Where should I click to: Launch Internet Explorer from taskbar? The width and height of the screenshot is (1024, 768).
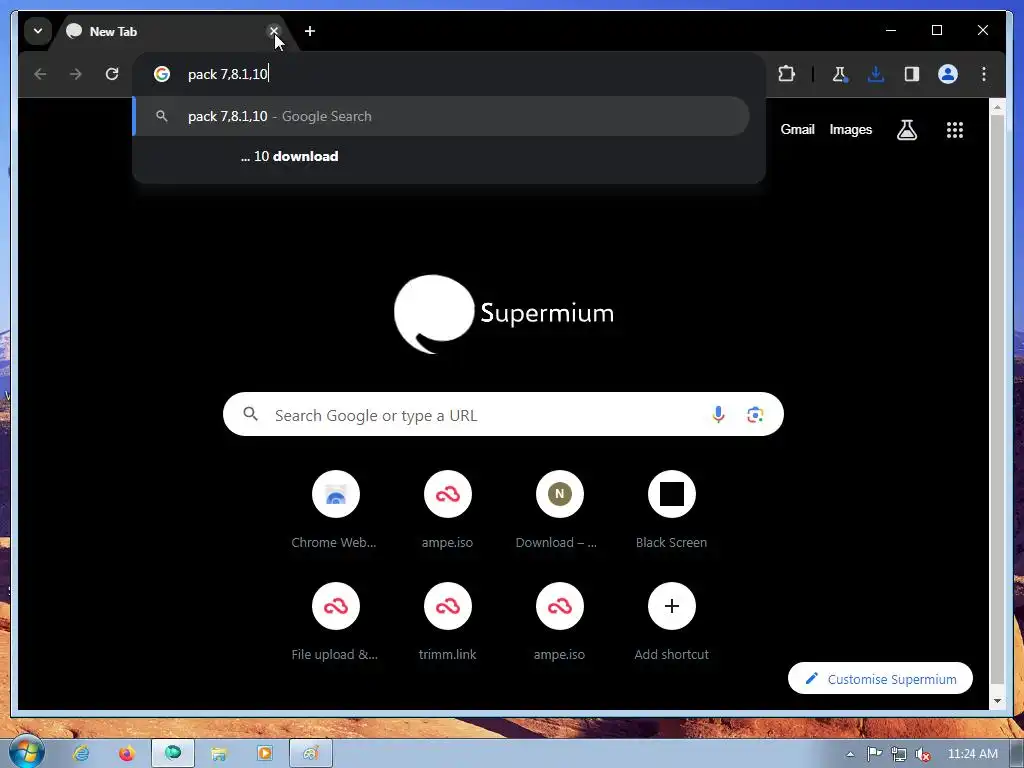[x=81, y=754]
